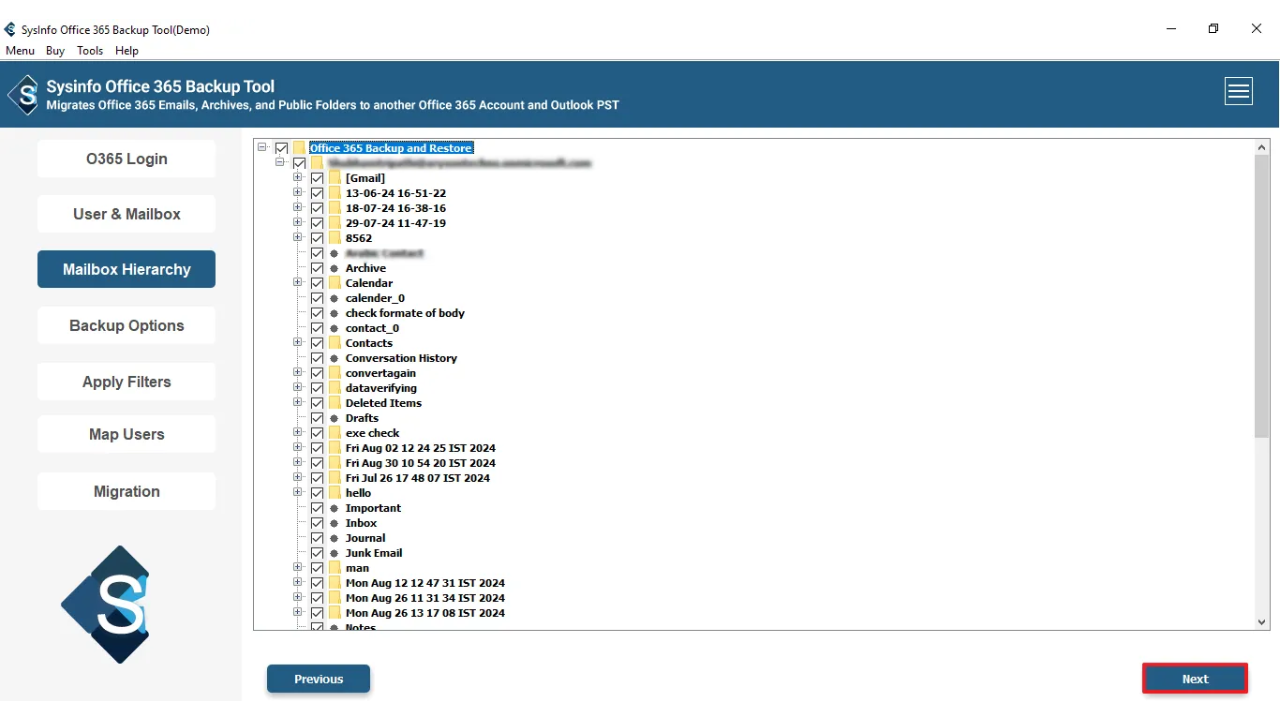The width and height of the screenshot is (1280, 720).
Task: Go to the O365 Login step
Action: 126,159
